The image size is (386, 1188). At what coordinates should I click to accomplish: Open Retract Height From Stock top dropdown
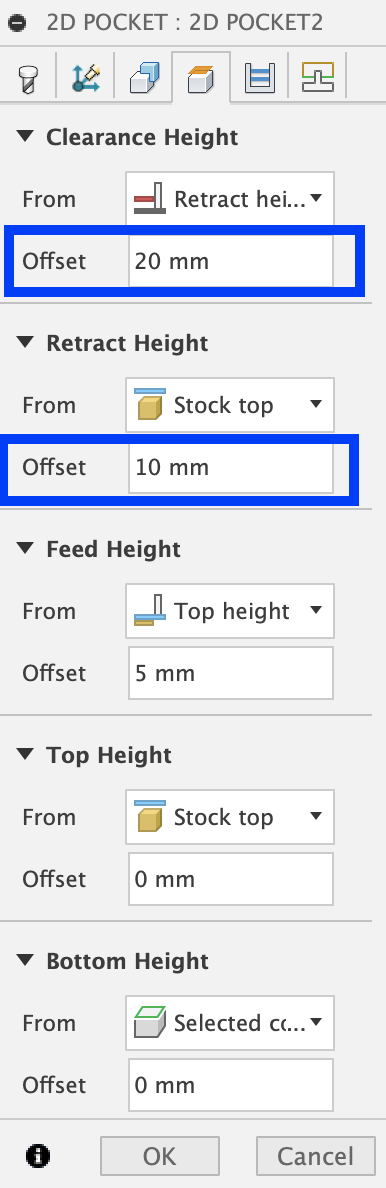point(230,405)
